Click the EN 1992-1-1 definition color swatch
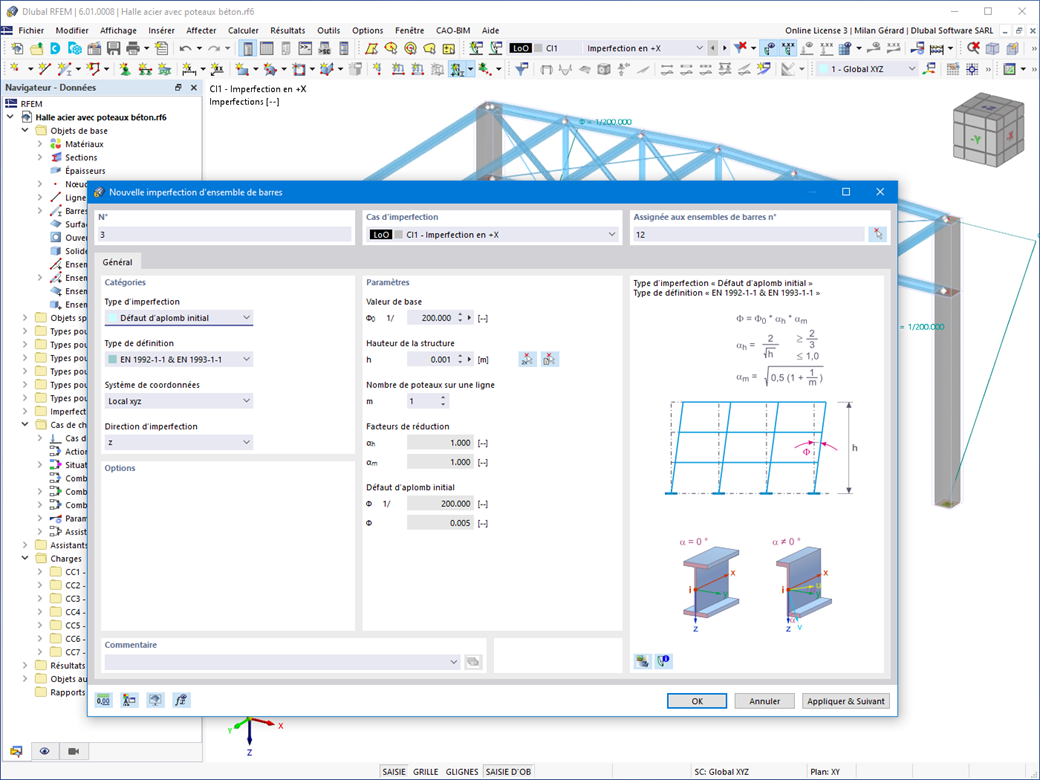 click(x=112, y=359)
